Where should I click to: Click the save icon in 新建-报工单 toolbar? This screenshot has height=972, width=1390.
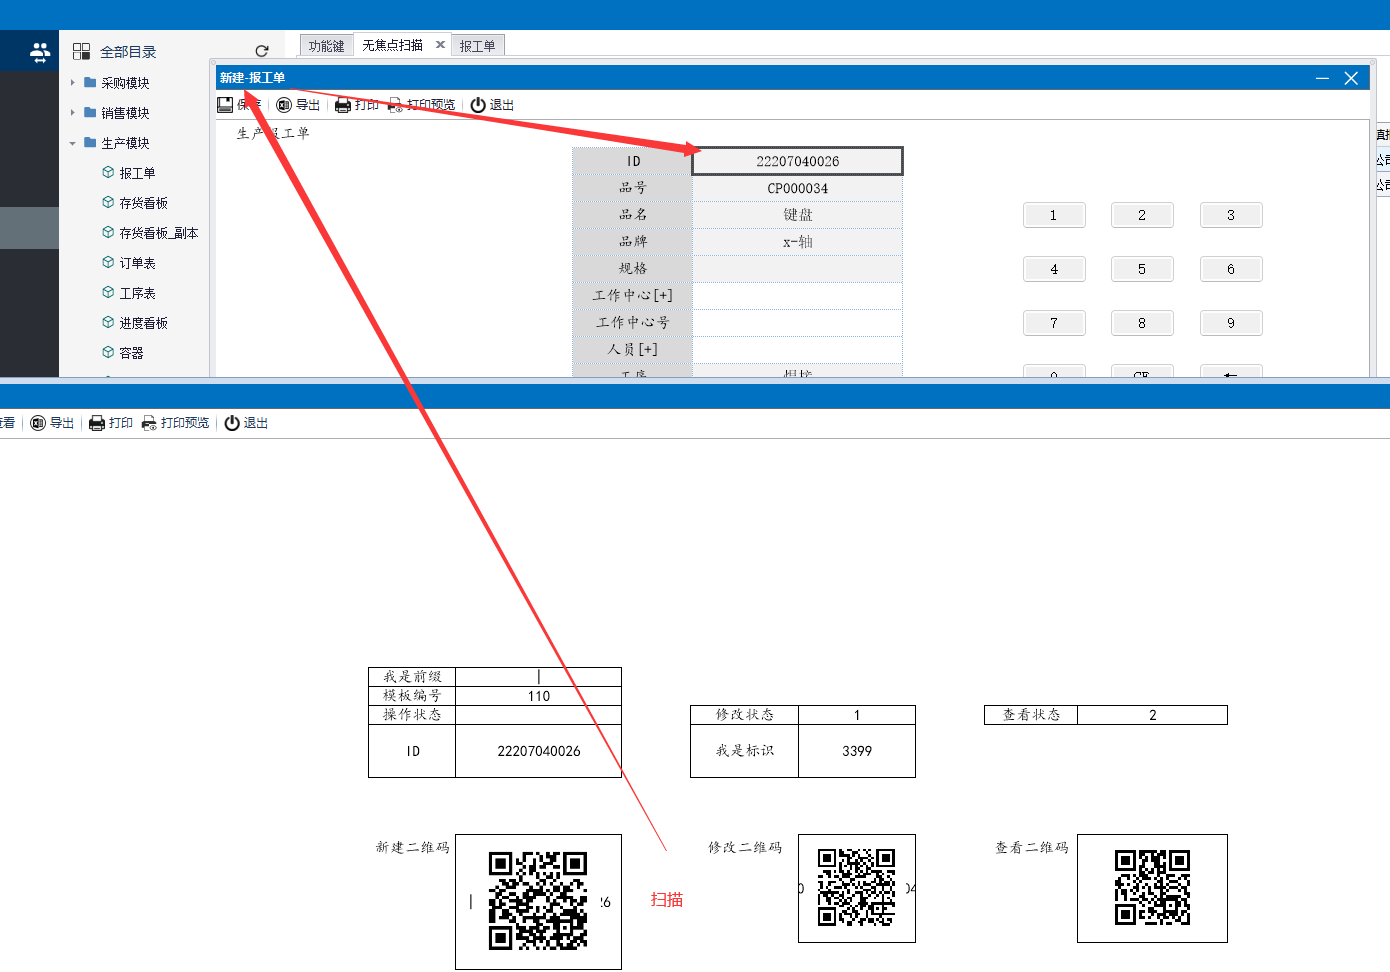tap(226, 105)
